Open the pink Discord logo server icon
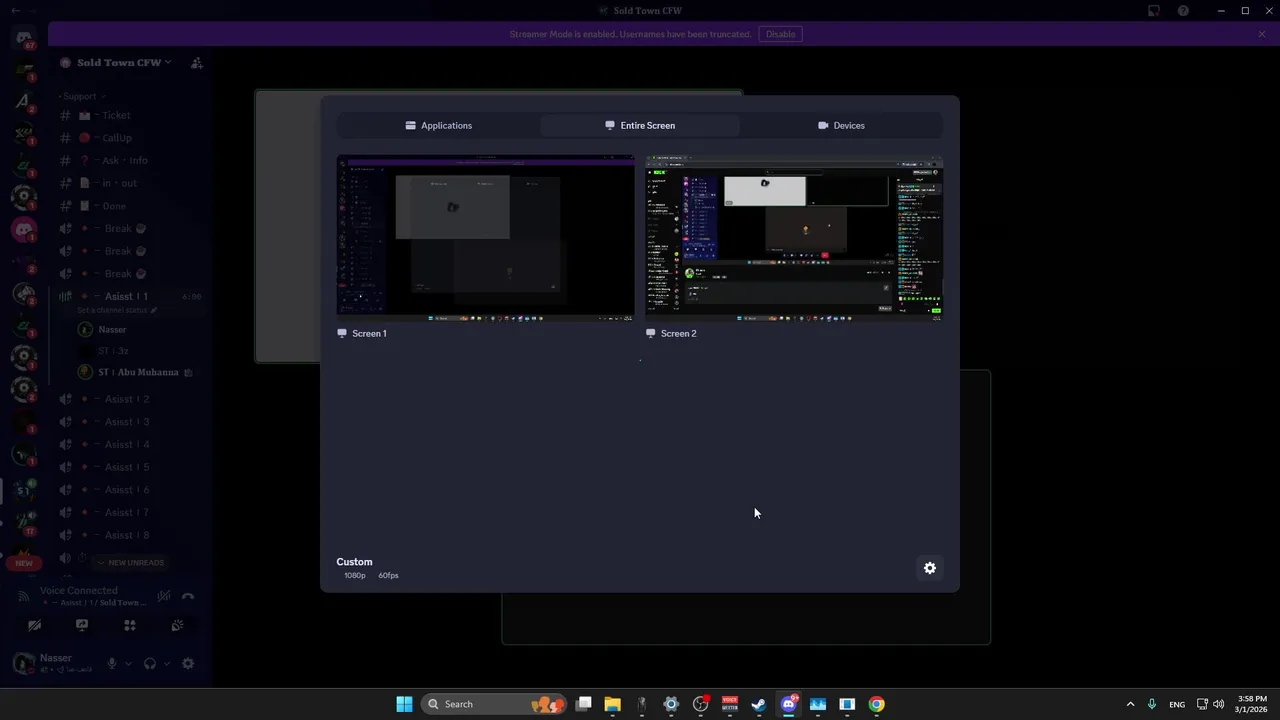The width and height of the screenshot is (1280, 720). [x=24, y=230]
